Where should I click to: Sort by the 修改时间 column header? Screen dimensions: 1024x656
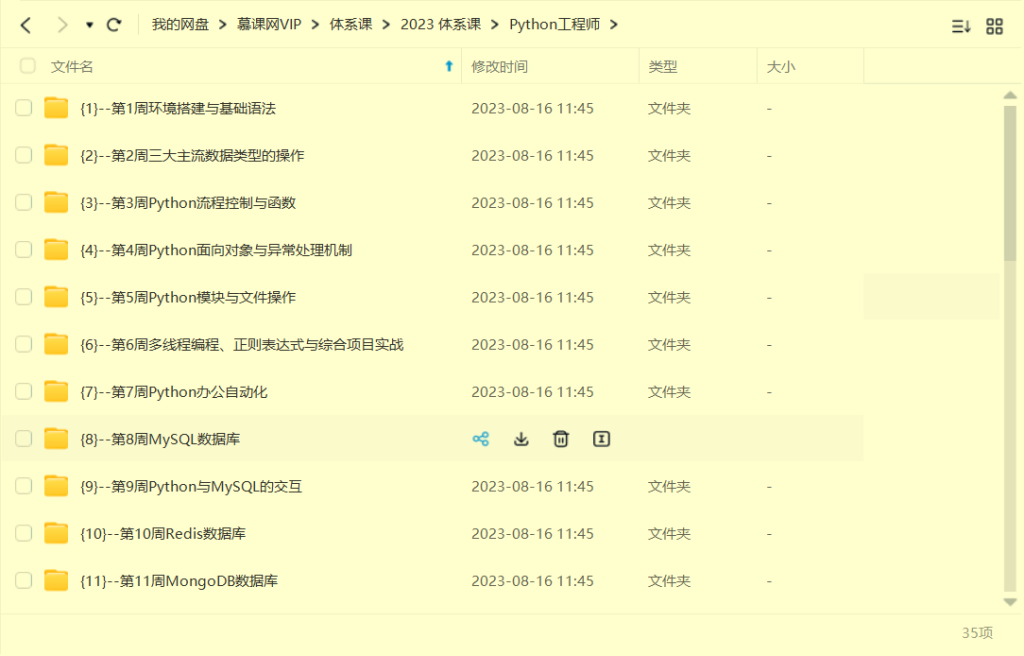[500, 67]
